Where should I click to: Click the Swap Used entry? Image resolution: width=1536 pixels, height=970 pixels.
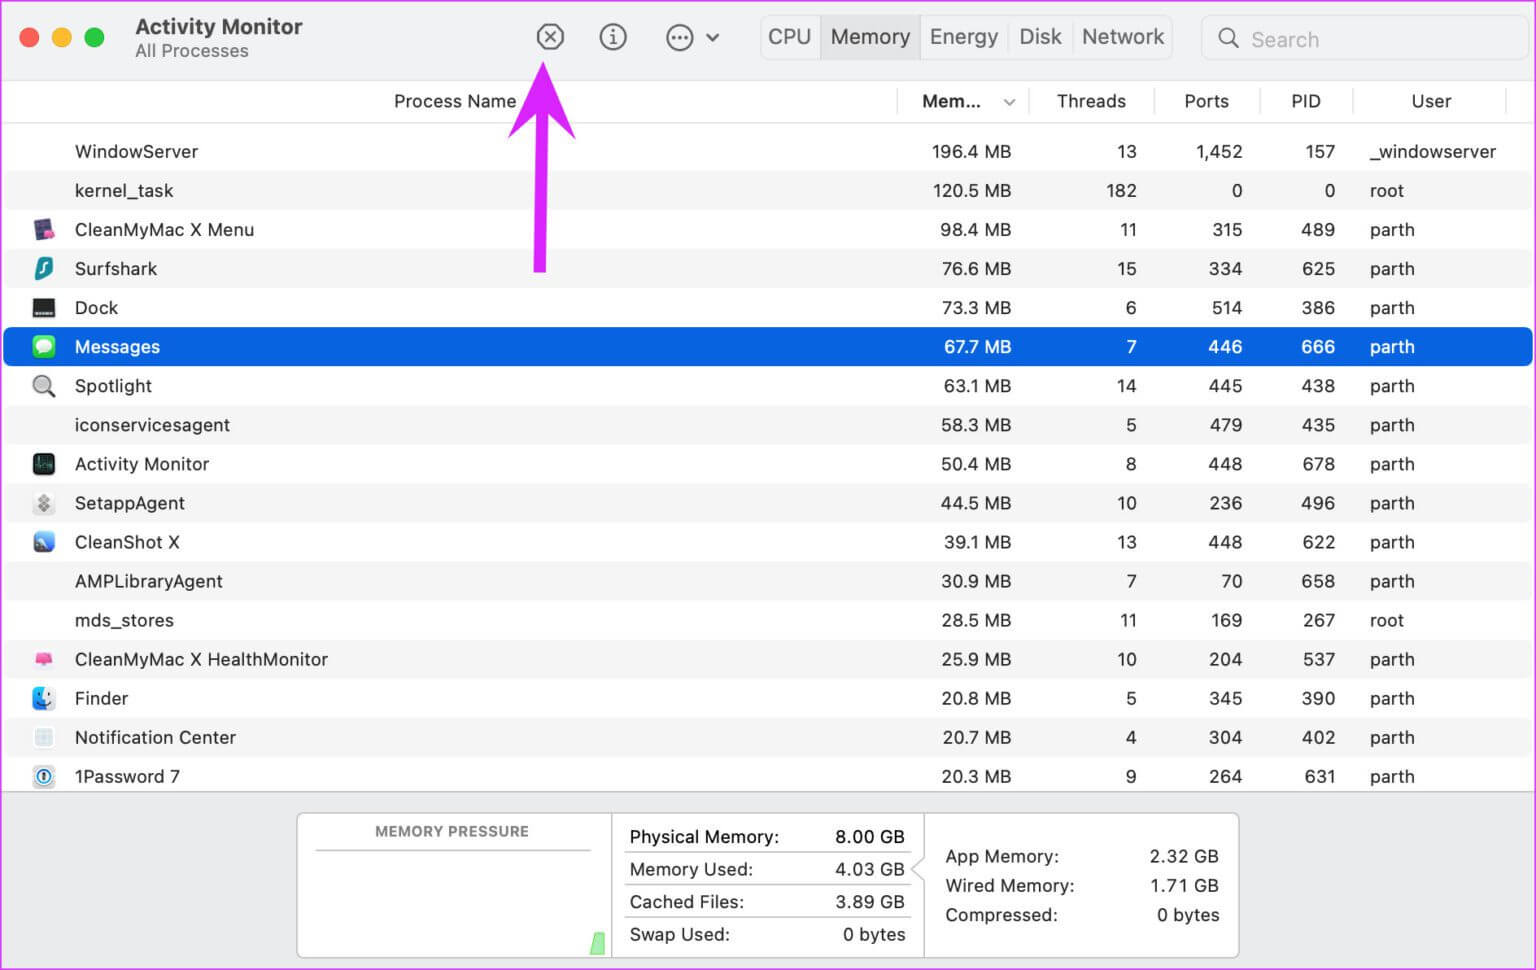point(767,935)
